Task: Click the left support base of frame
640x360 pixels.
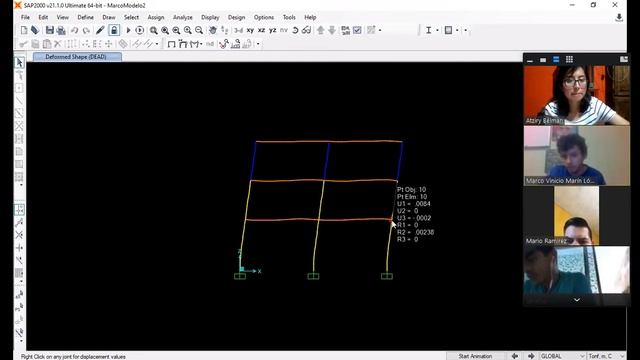Action: 240,276
